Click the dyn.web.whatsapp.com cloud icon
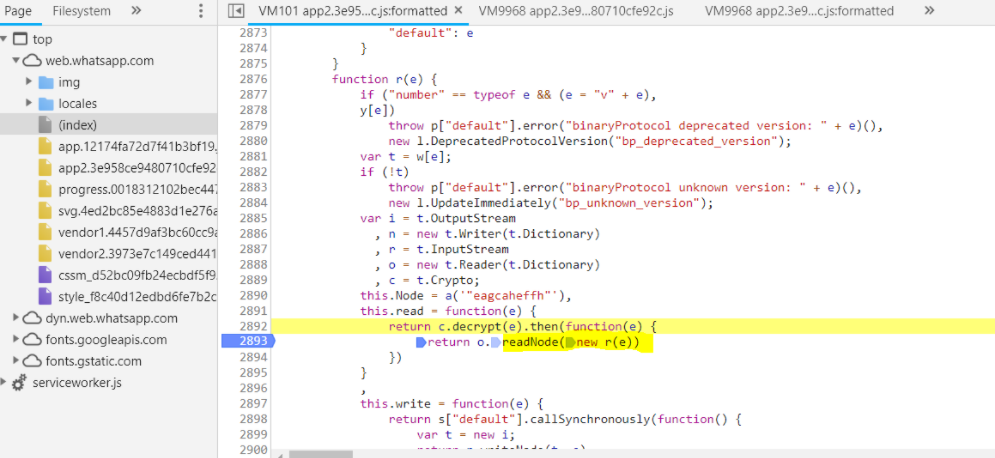The height and width of the screenshot is (458, 995). coord(31,318)
